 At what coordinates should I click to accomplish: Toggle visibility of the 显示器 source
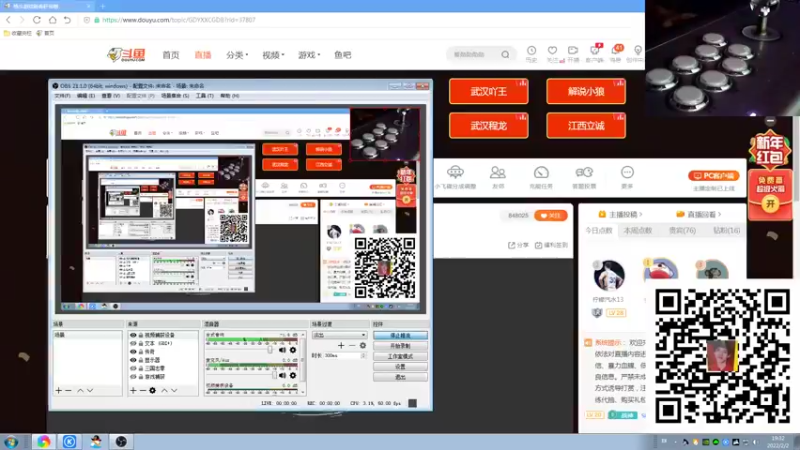click(133, 360)
